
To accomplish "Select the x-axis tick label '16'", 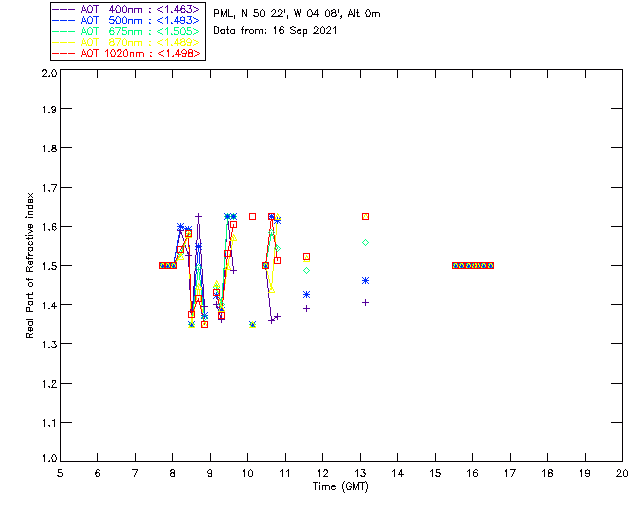I will click(473, 473).
